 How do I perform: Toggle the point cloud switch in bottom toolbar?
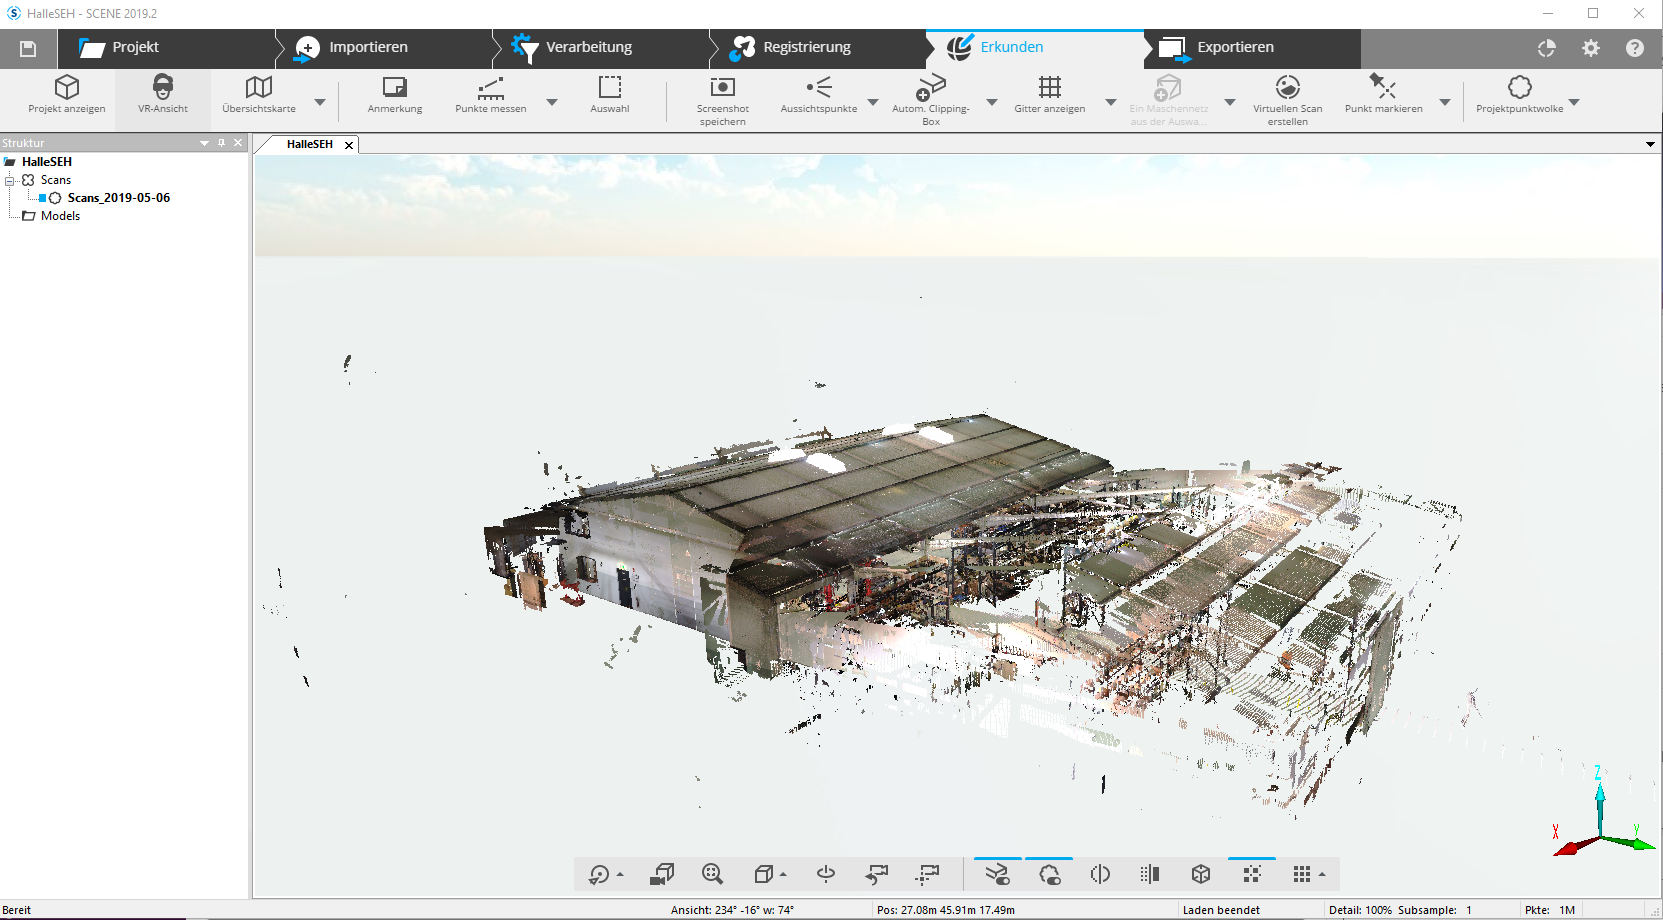pyautogui.click(x=1049, y=874)
